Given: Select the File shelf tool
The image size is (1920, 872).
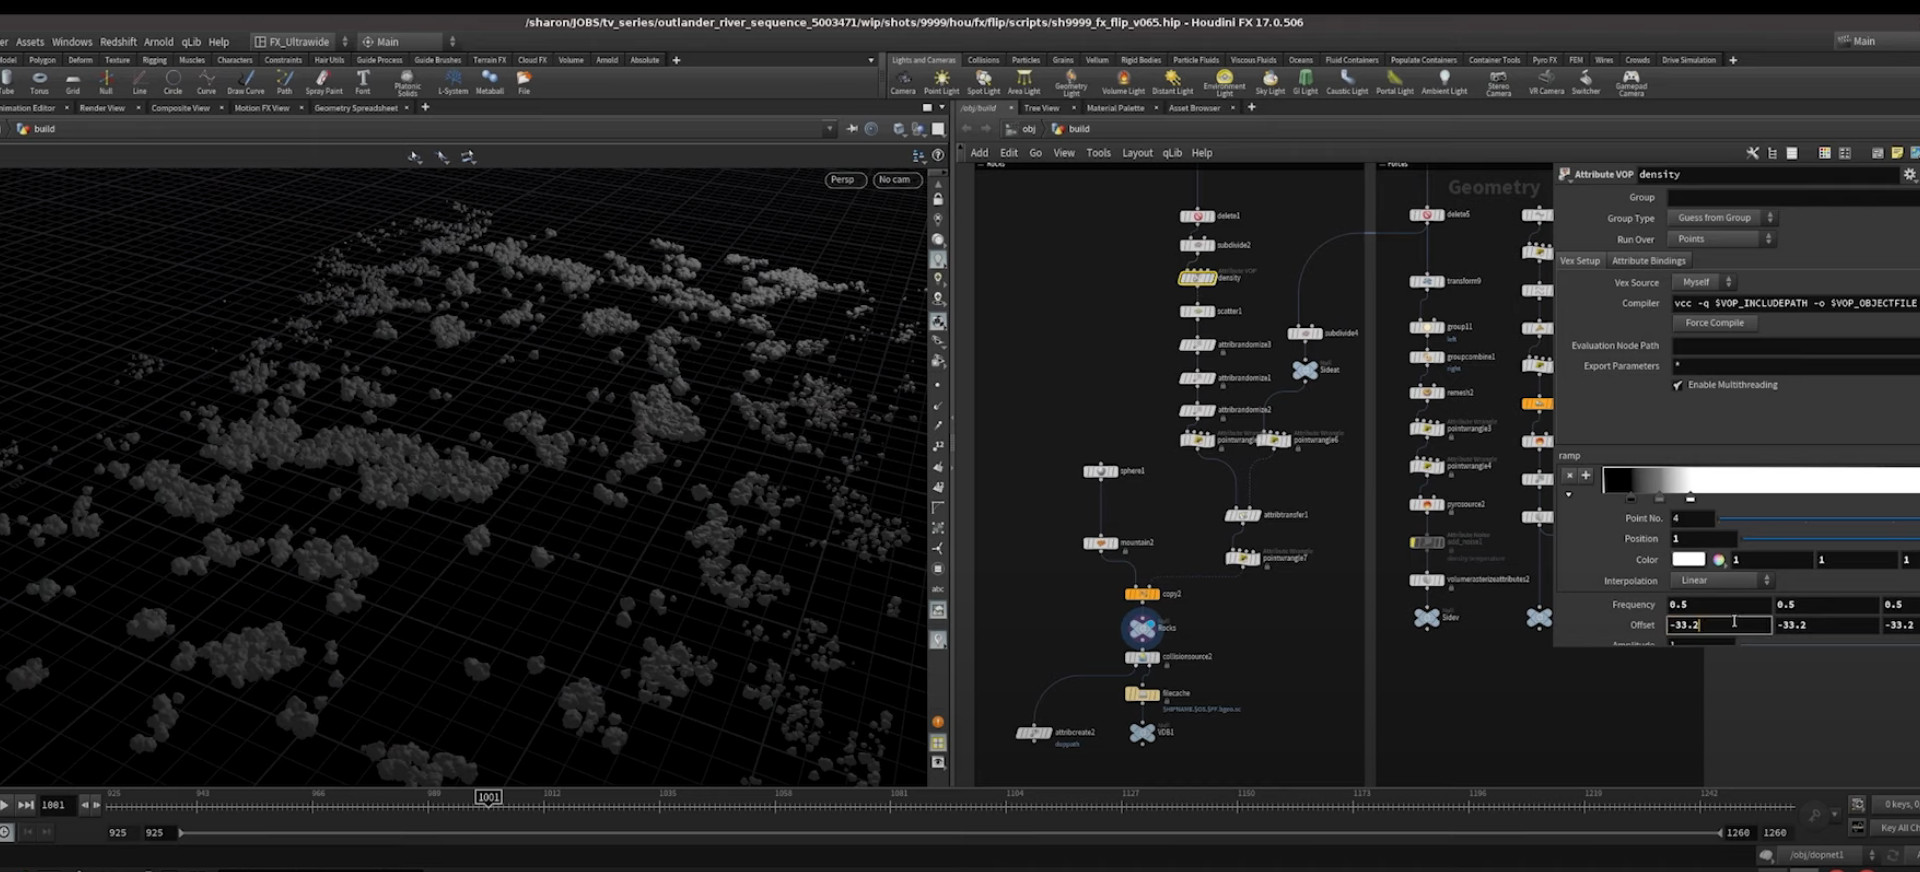Looking at the screenshot, I should pyautogui.click(x=523, y=82).
